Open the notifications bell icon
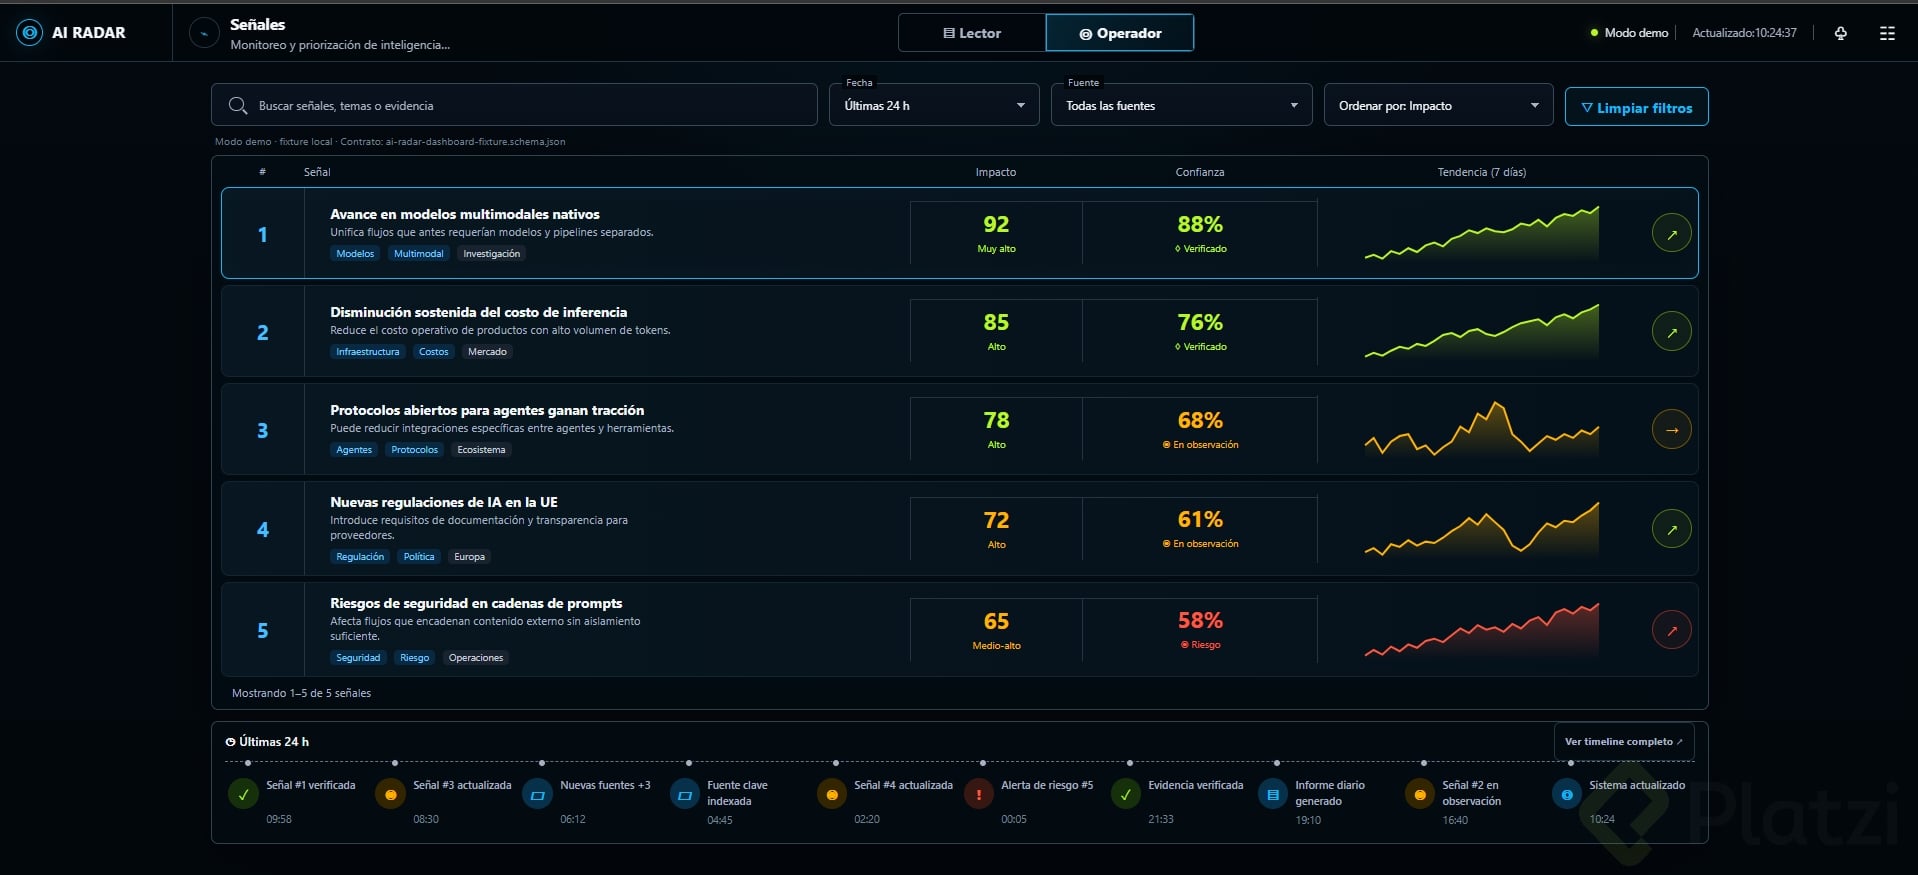 1841,33
